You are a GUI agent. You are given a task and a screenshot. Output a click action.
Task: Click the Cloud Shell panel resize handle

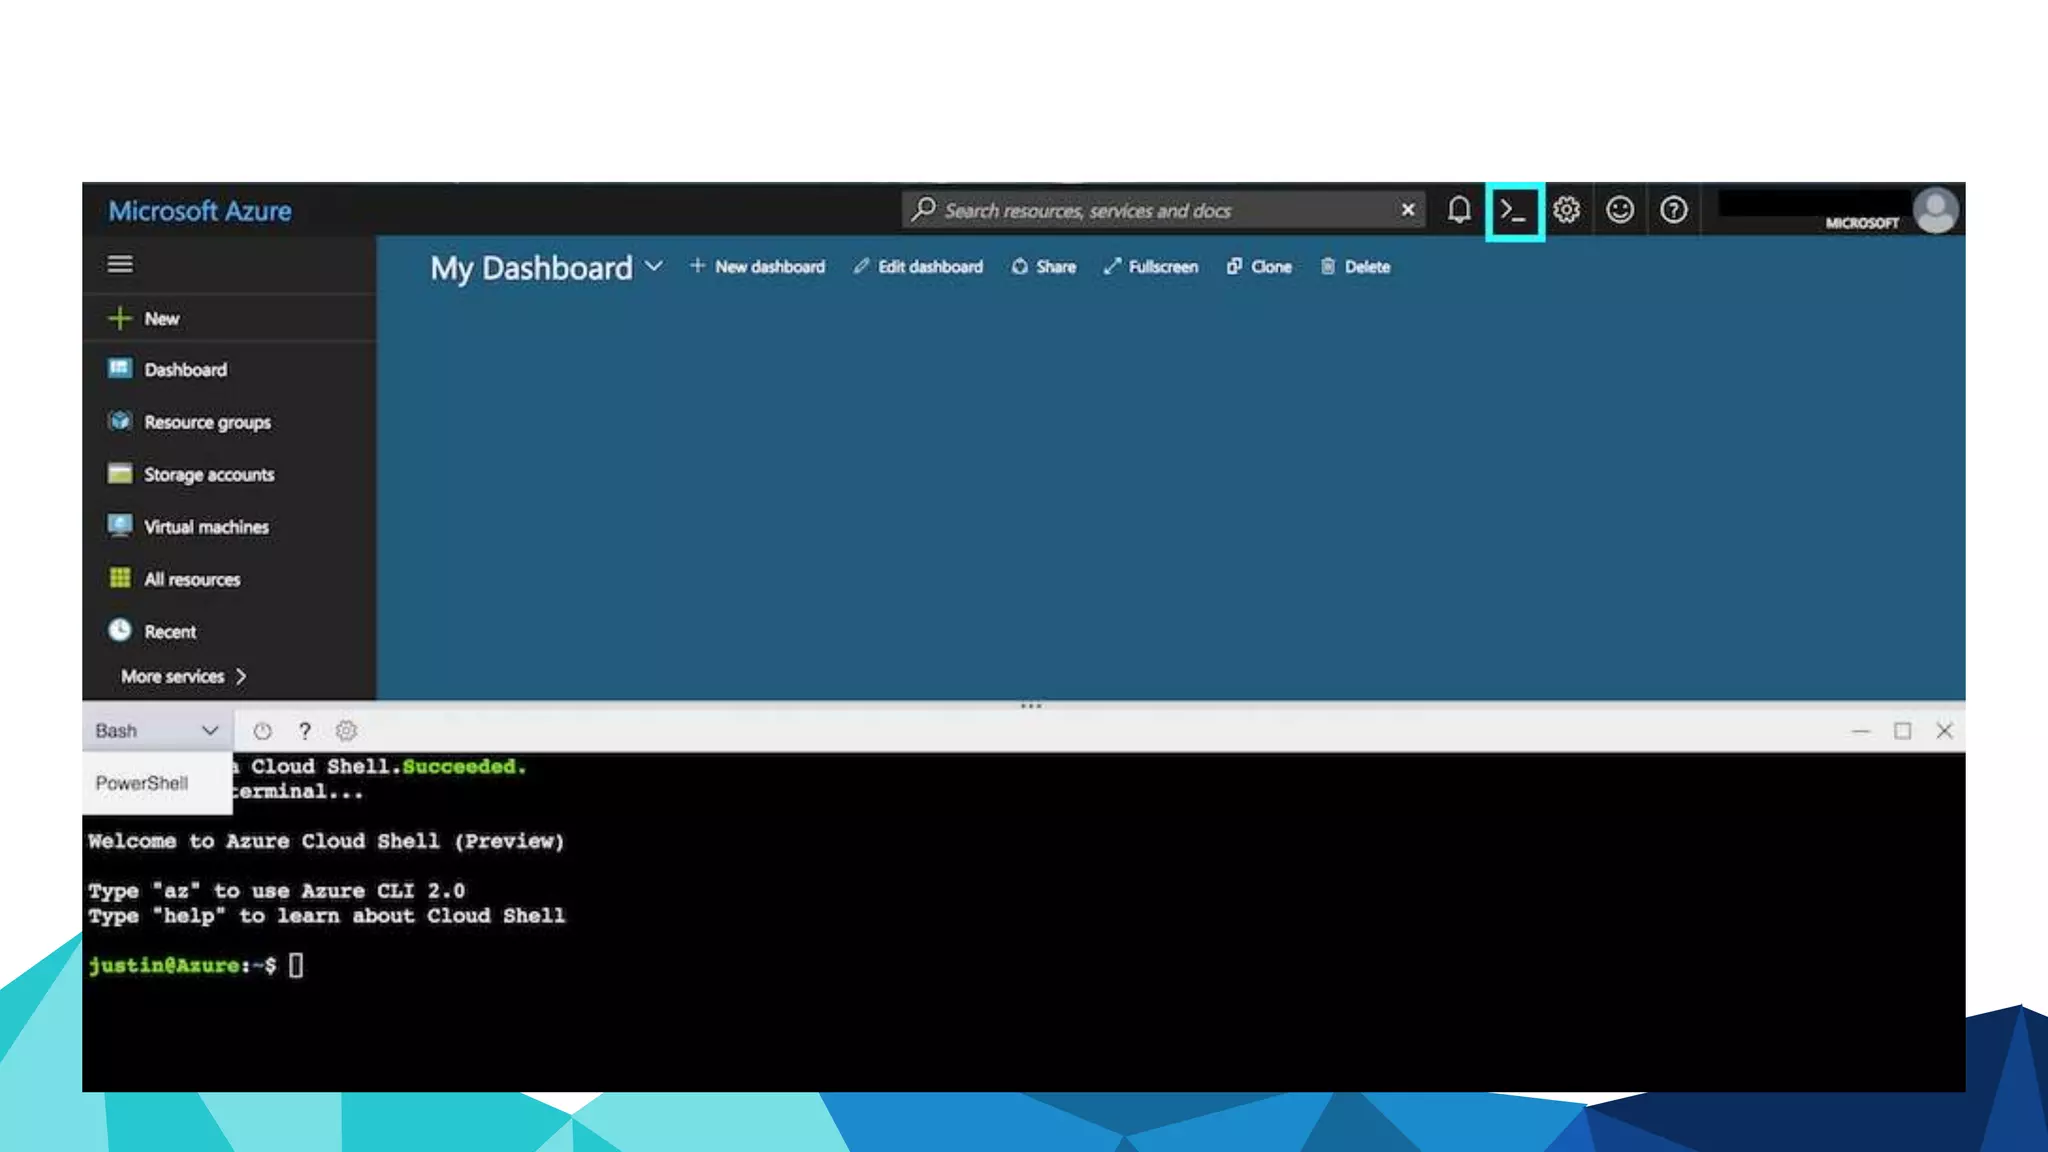click(1031, 706)
